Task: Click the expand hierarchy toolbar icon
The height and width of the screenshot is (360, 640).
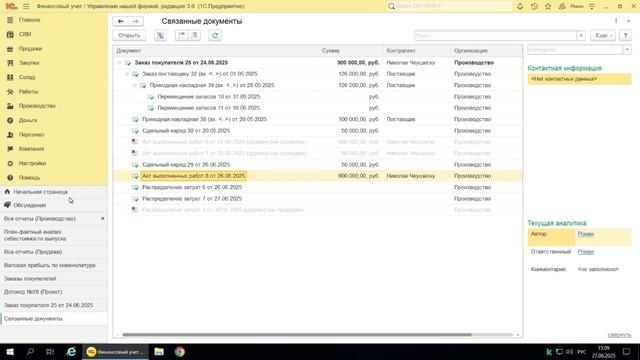Action: coord(182,36)
